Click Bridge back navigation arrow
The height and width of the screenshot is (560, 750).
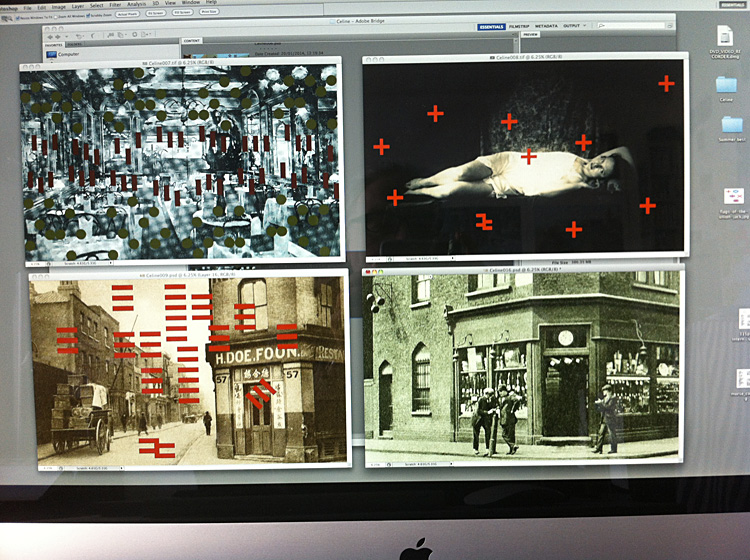click(50, 37)
